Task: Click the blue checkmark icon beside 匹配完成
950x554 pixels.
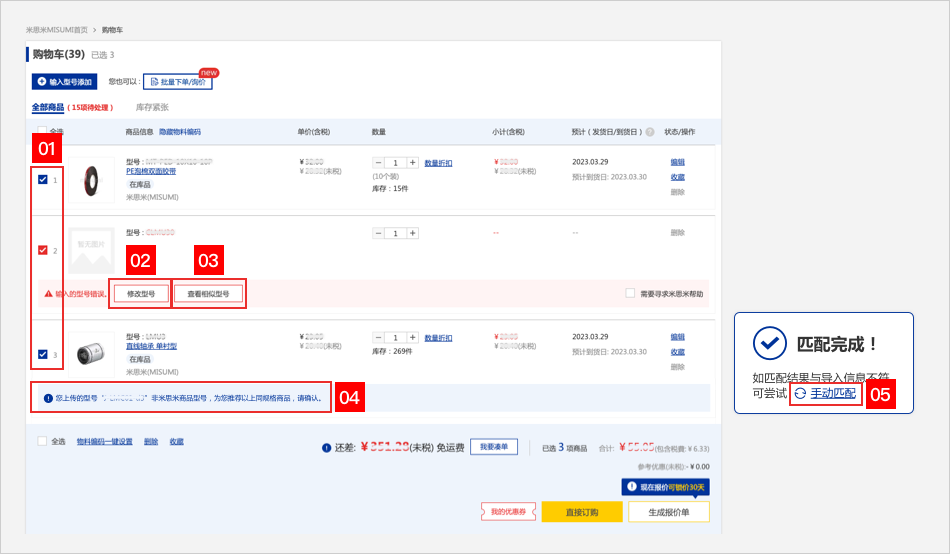Action: 769,343
